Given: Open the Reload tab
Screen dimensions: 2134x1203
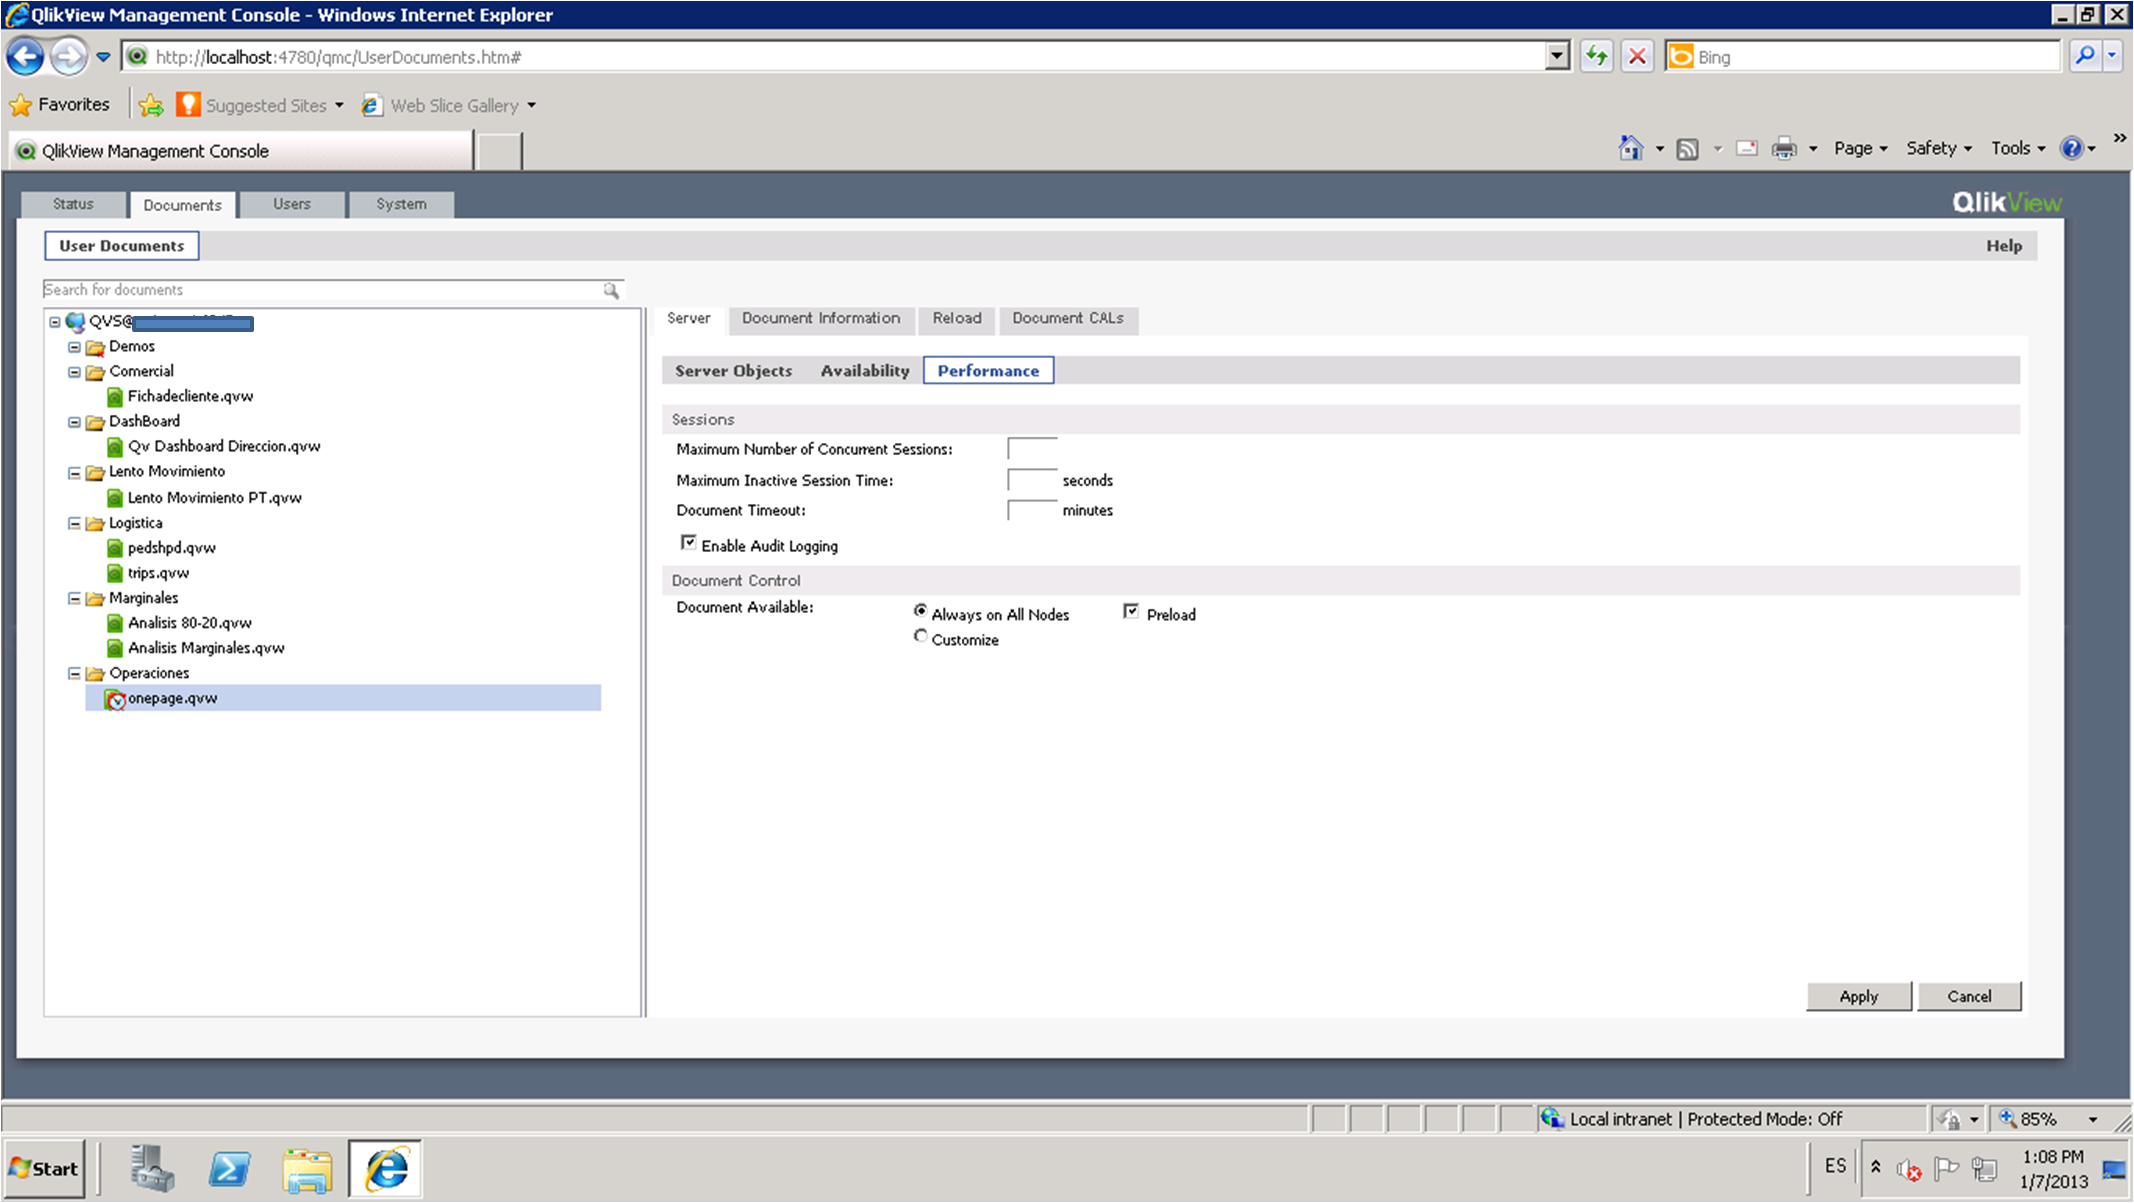Looking at the screenshot, I should (957, 318).
